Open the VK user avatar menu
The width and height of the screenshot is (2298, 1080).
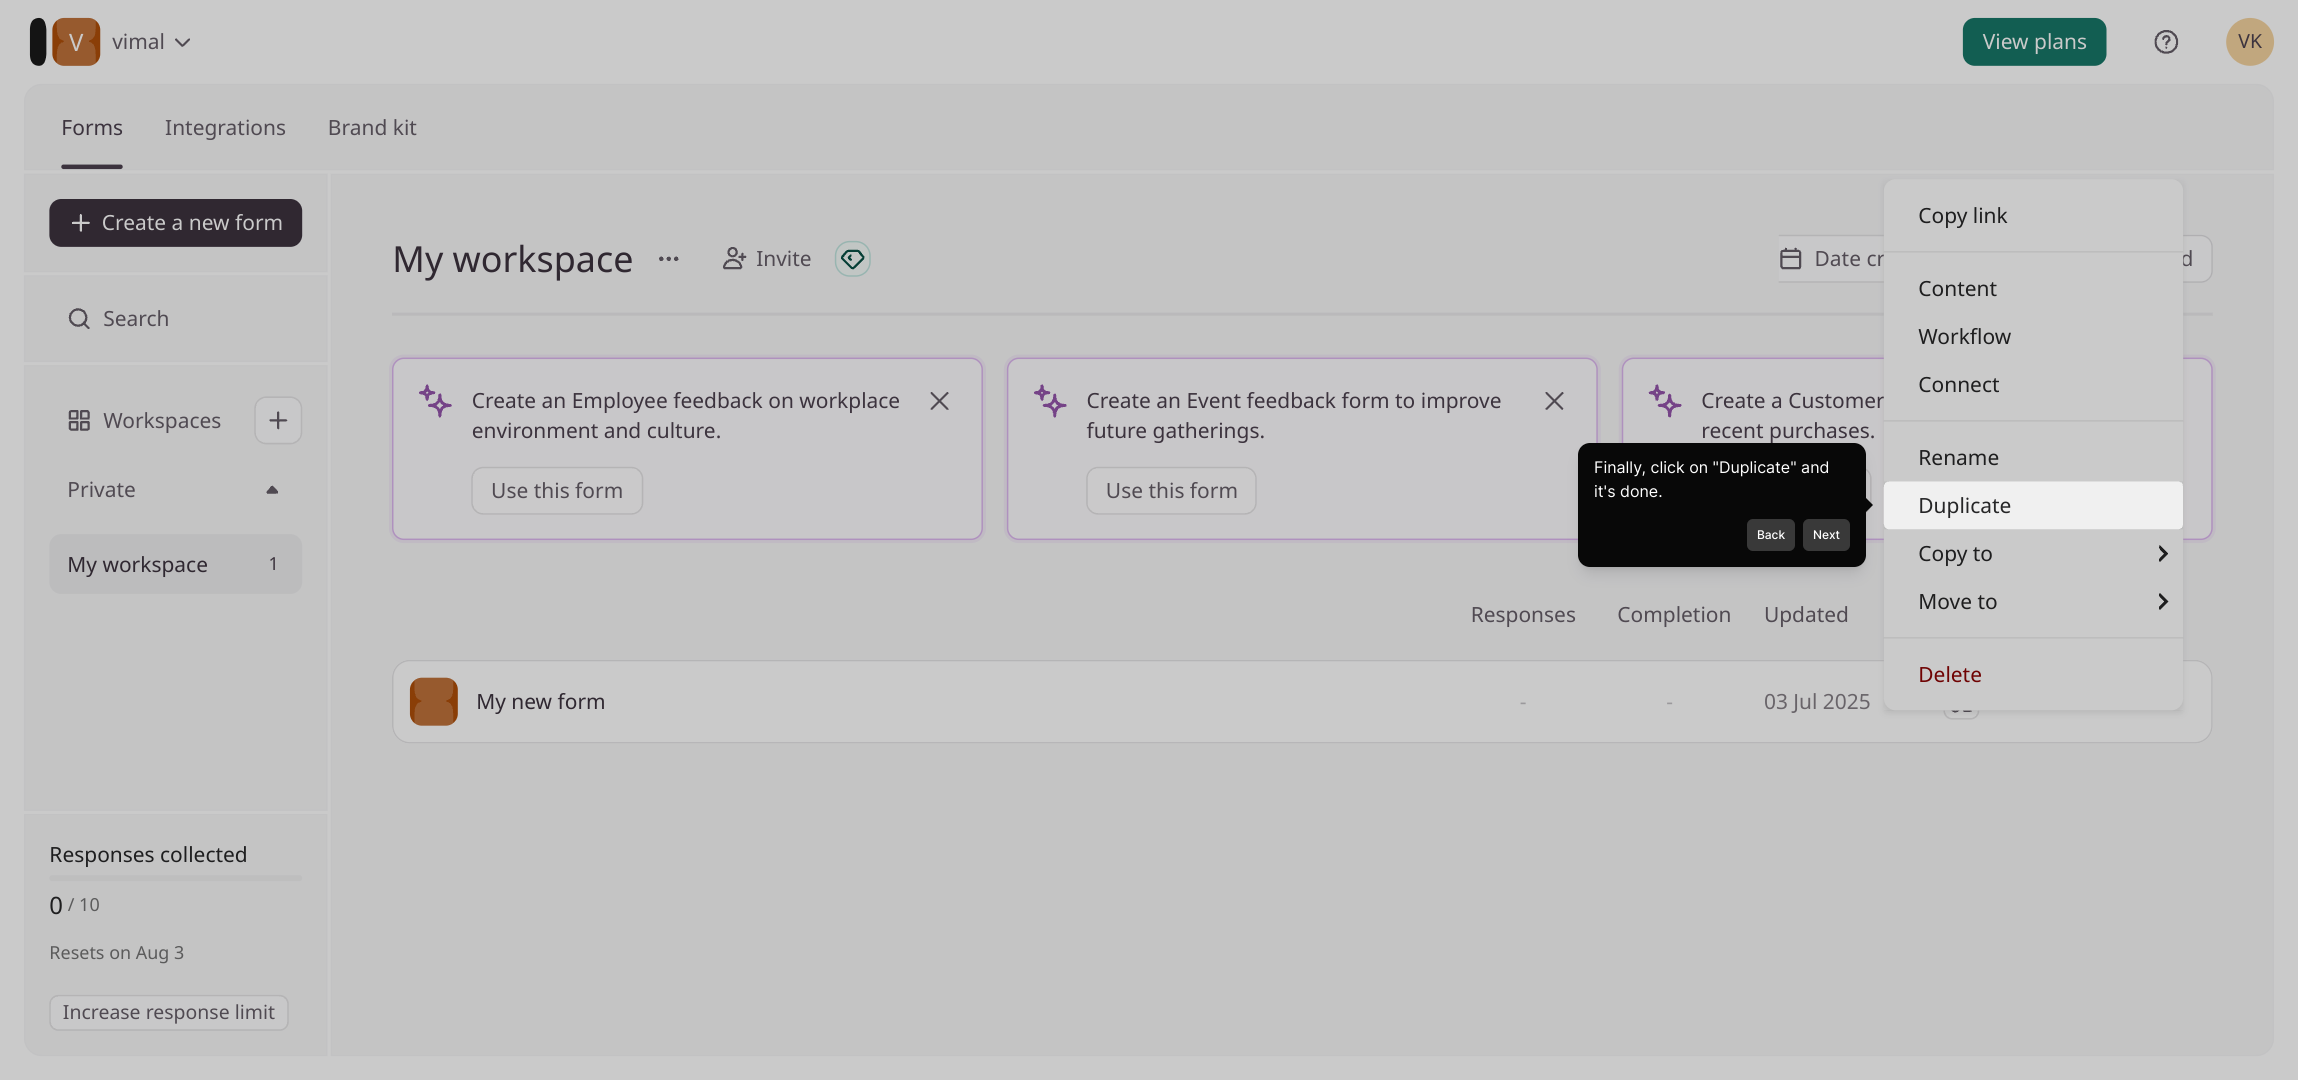pyautogui.click(x=2250, y=42)
